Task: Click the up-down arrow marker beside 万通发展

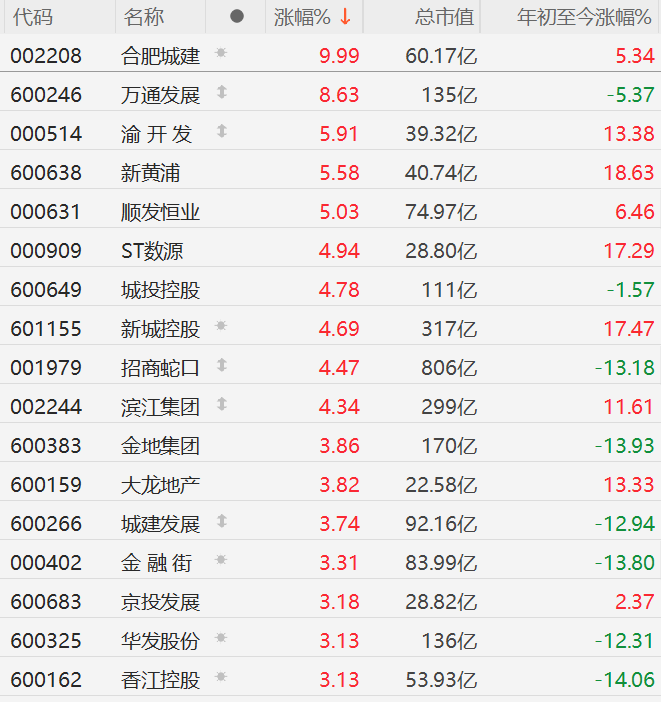Action: [x=222, y=92]
